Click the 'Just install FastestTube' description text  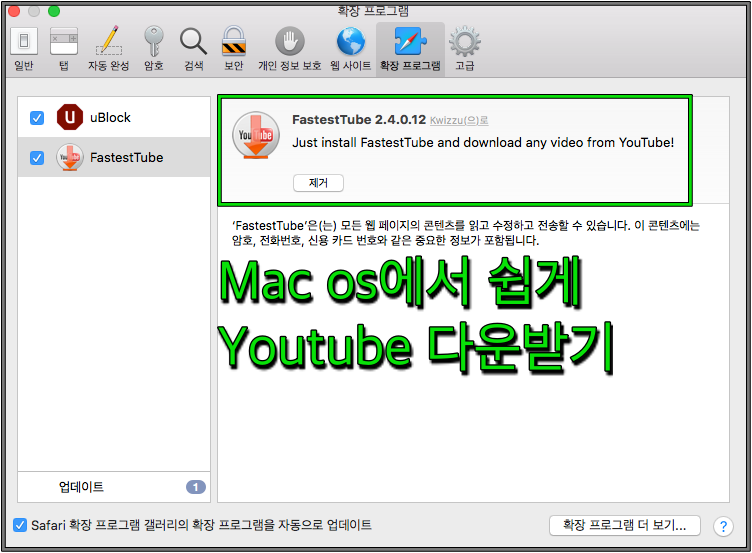click(x=483, y=142)
